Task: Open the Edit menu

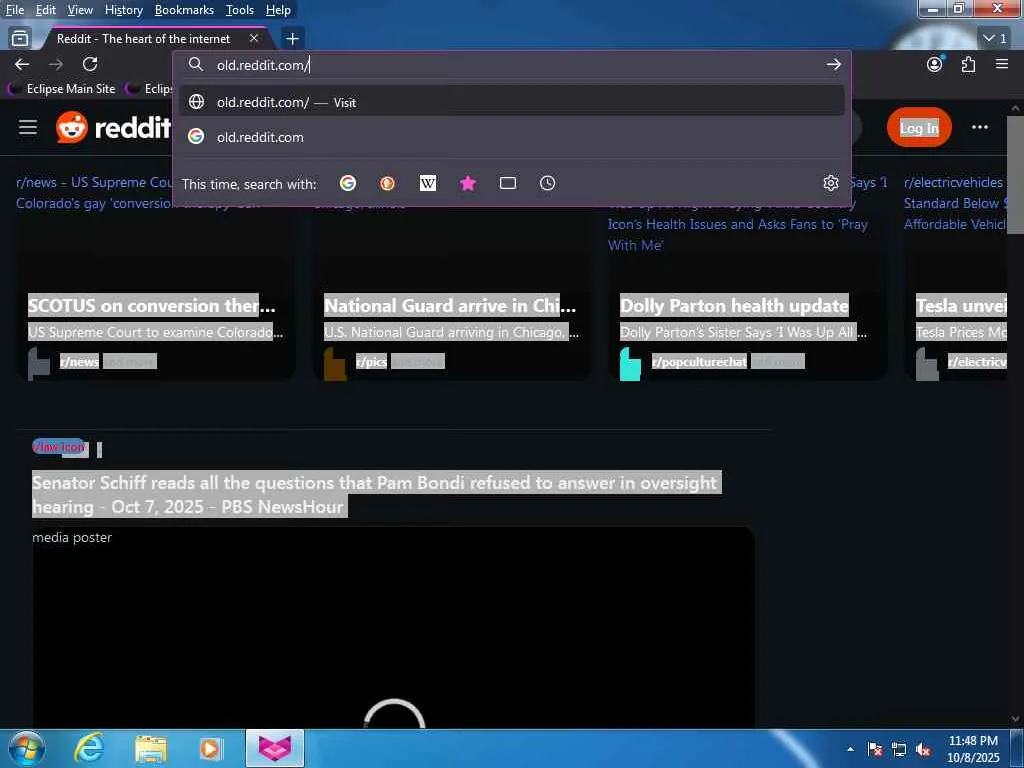Action: pyautogui.click(x=46, y=10)
